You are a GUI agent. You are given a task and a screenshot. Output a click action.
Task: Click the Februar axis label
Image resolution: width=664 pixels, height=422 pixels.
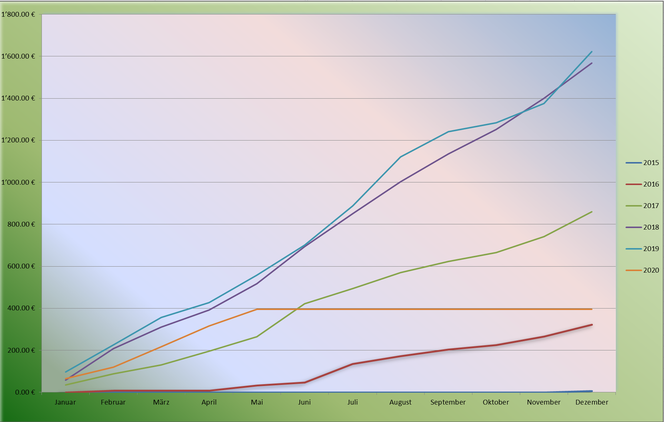[x=113, y=402]
